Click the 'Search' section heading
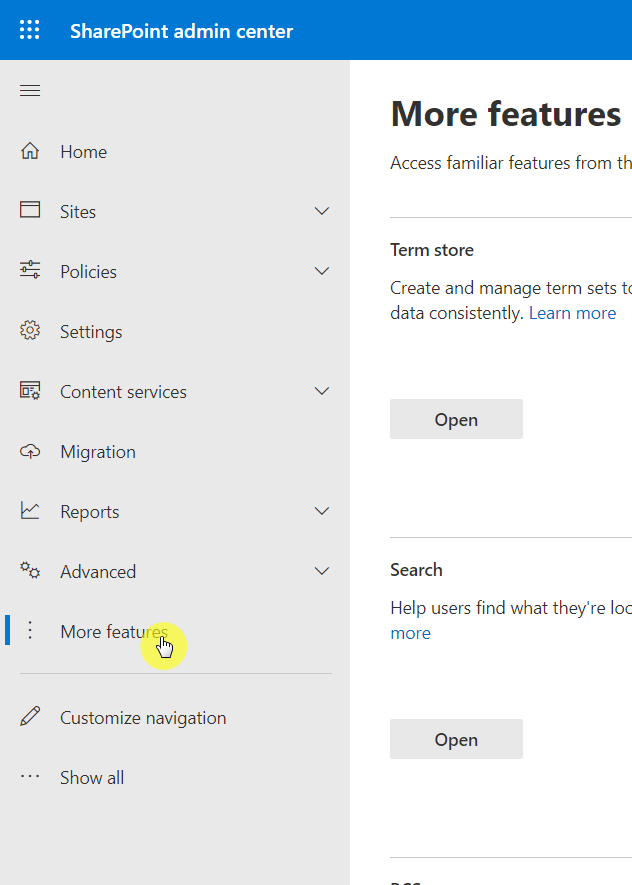This screenshot has width=632, height=885. point(416,570)
